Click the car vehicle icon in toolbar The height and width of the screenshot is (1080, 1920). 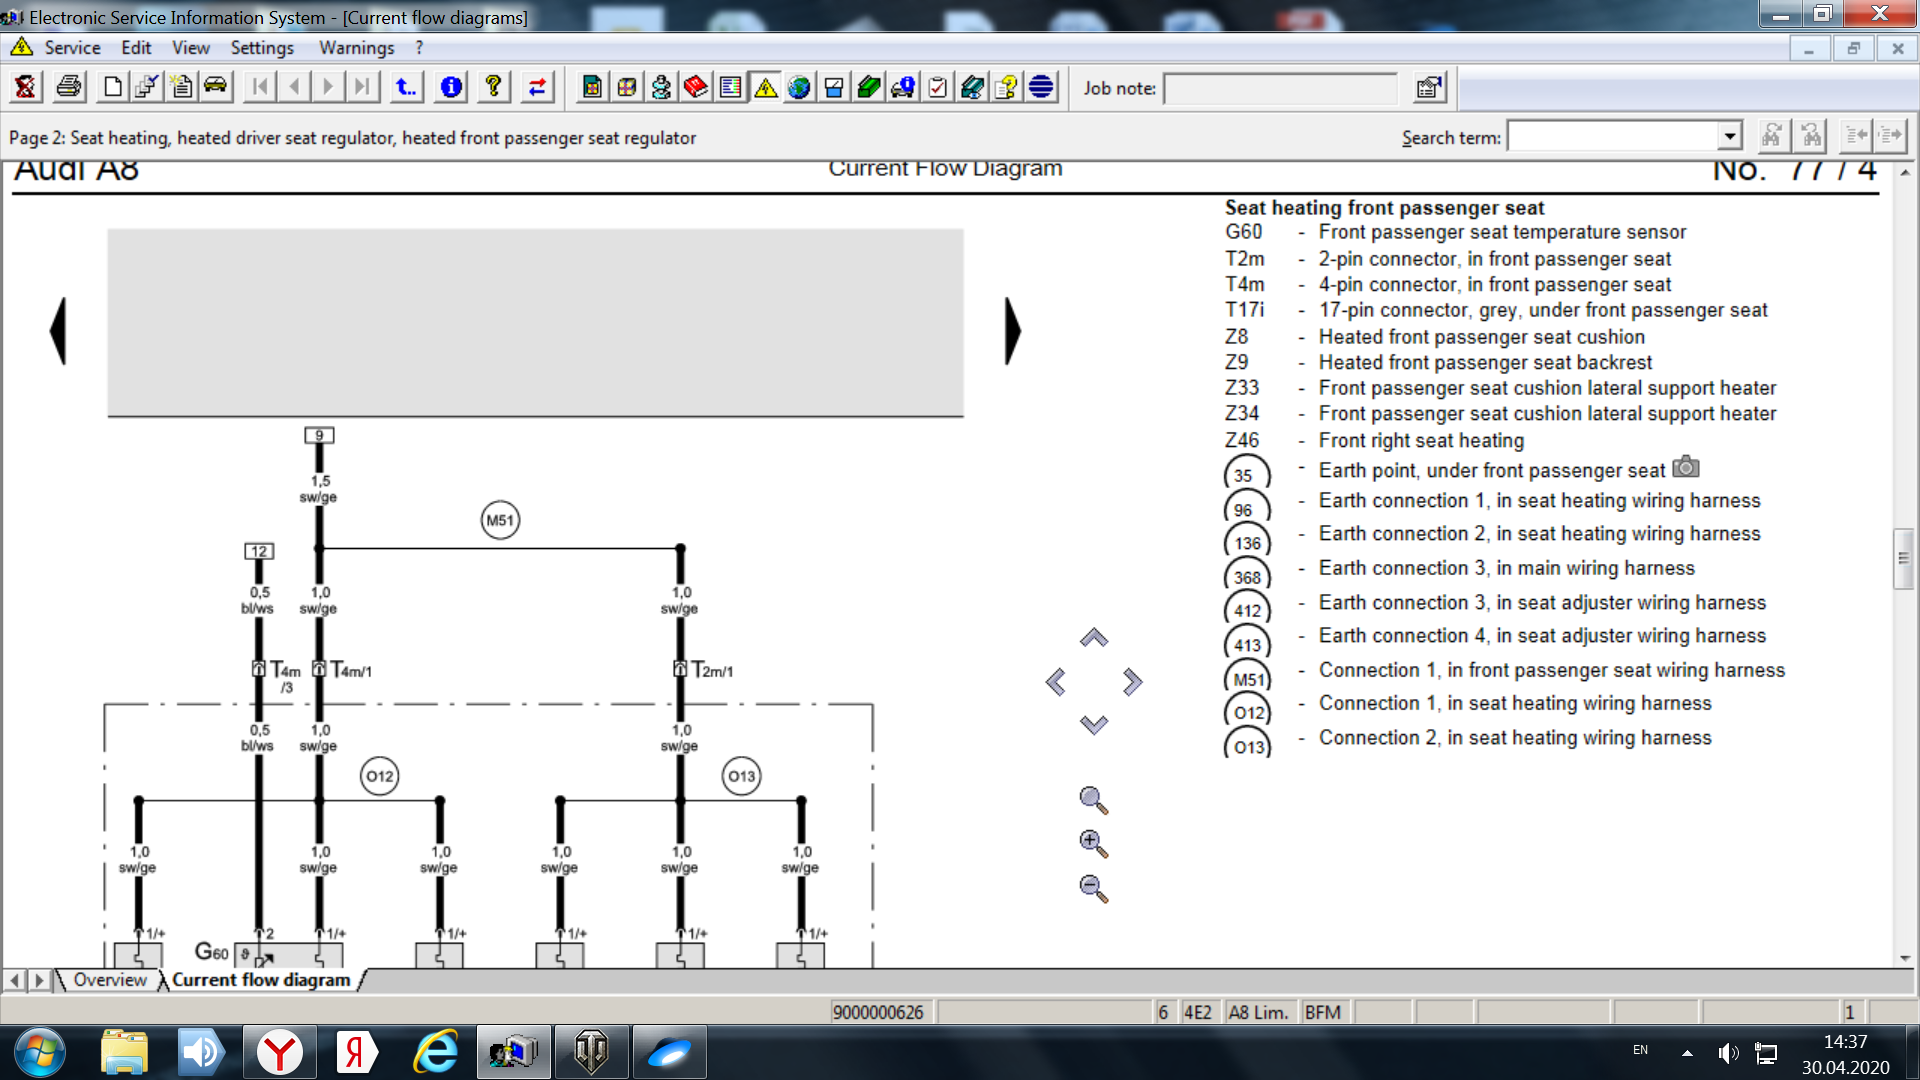pos(215,88)
